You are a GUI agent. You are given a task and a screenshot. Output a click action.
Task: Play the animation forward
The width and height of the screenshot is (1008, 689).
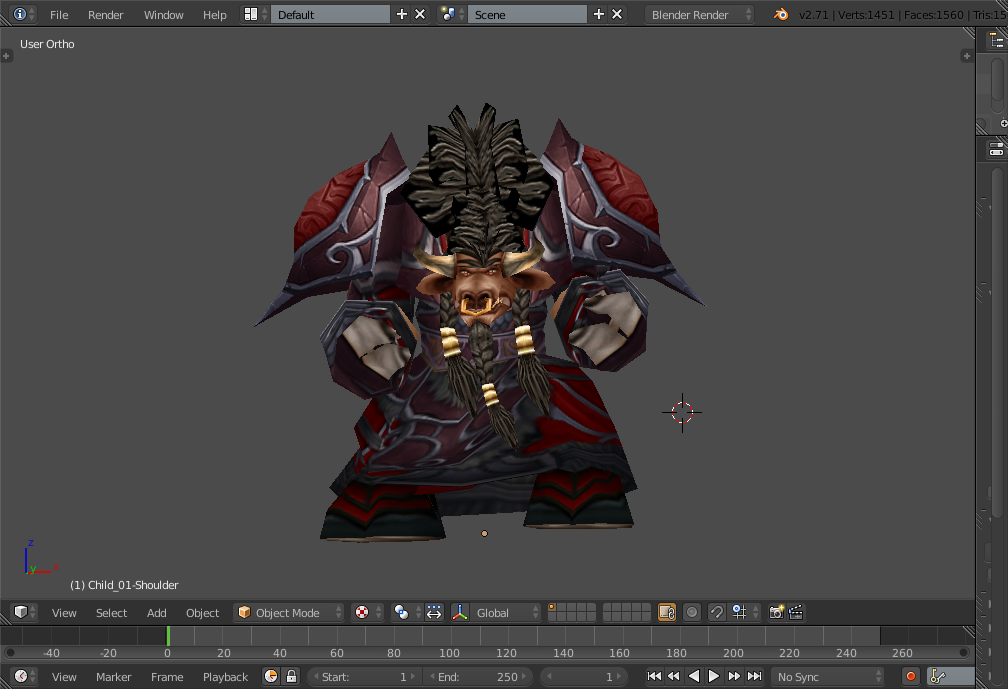click(714, 676)
